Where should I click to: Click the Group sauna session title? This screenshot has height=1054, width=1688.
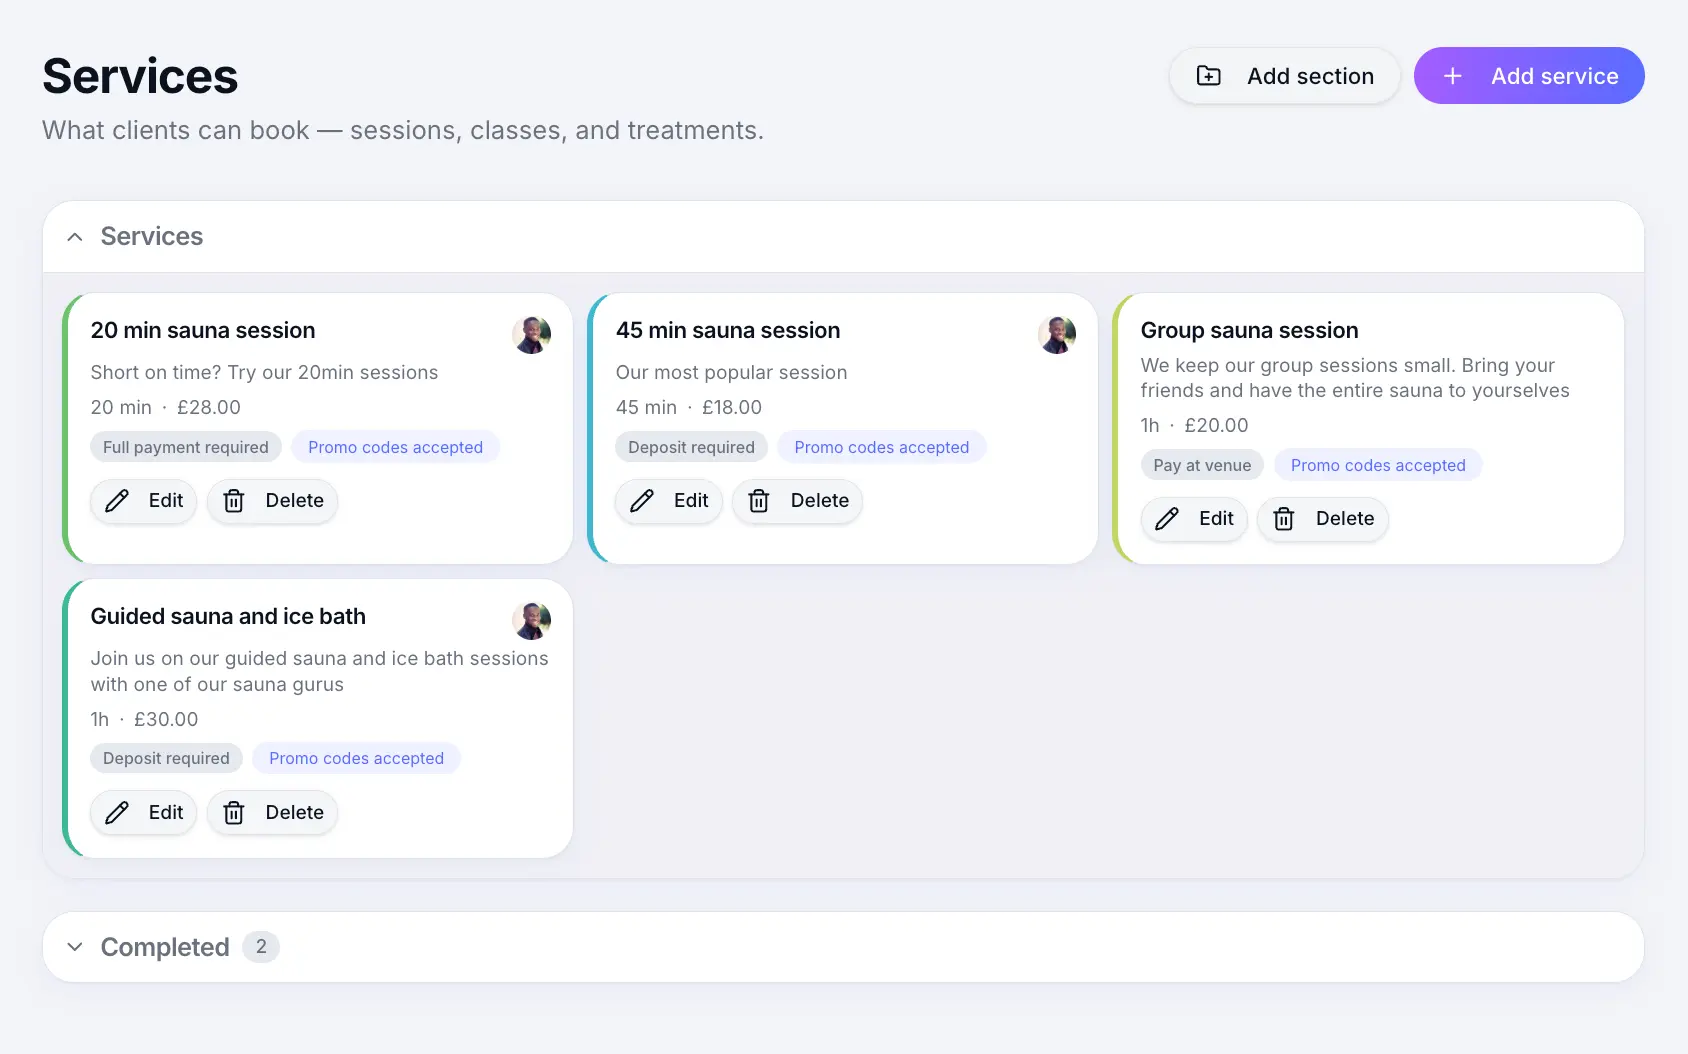(1250, 330)
